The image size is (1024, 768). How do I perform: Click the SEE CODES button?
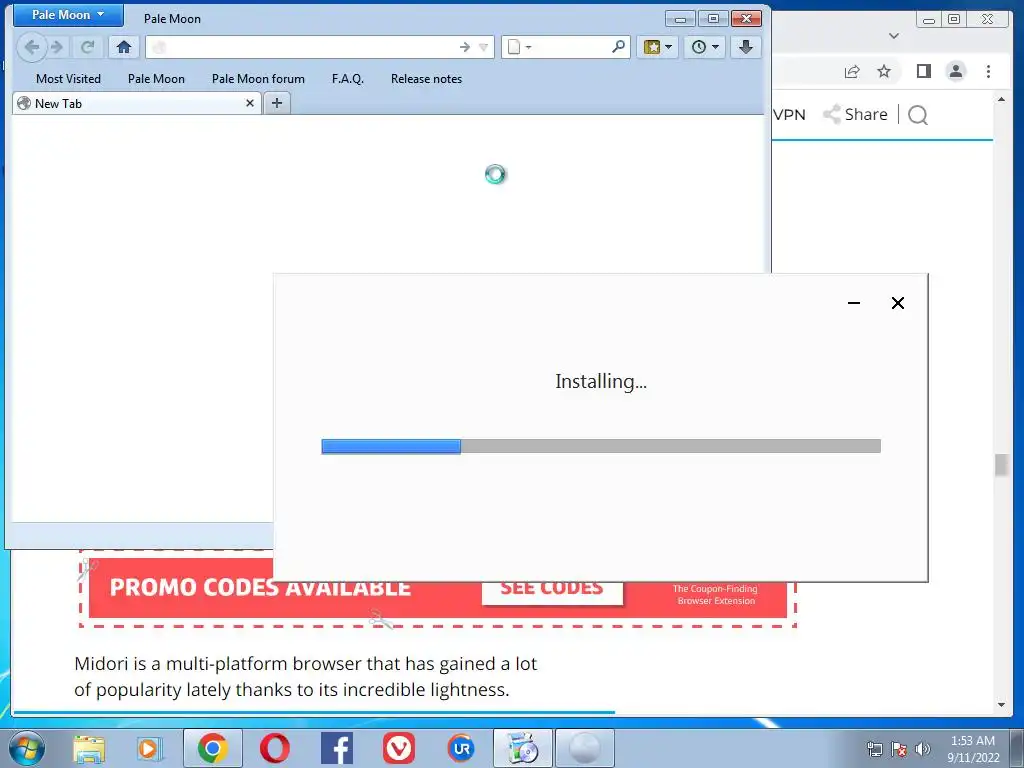(x=552, y=590)
